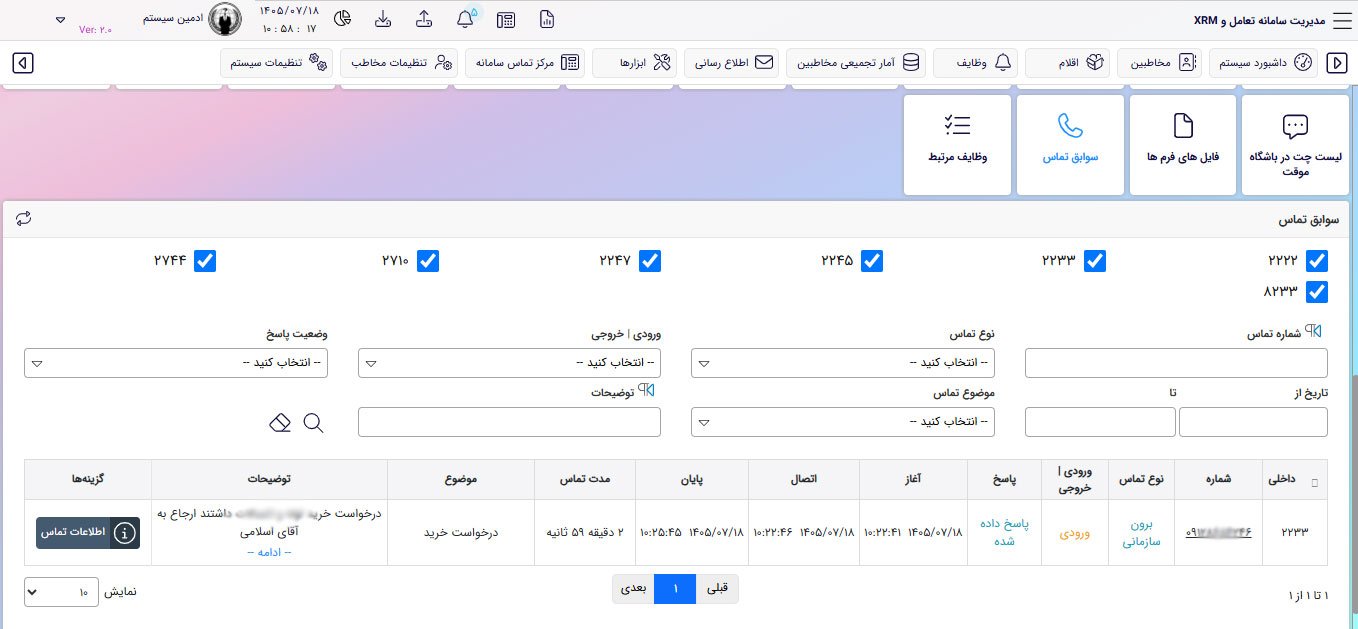This screenshot has width=1358, height=629.
Task: Run search with magnifier icon
Action: [313, 422]
